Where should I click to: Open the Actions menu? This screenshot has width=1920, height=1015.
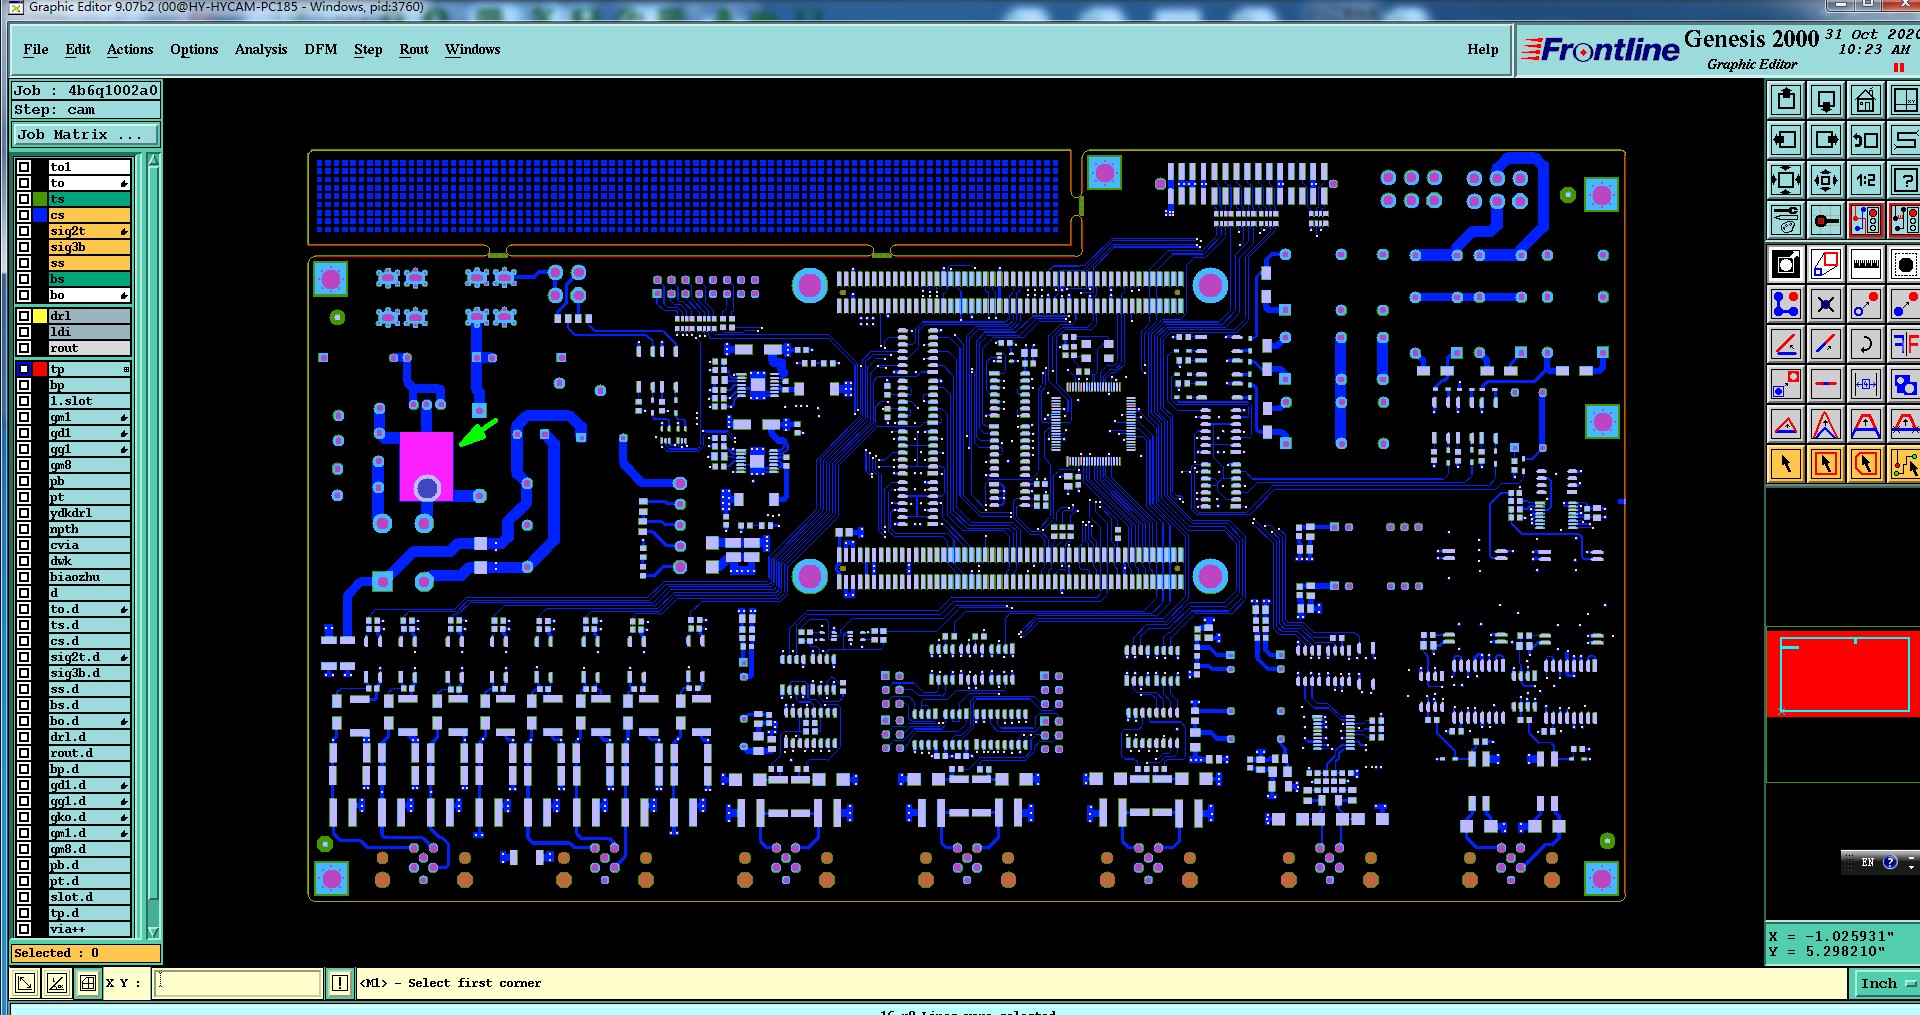[130, 49]
